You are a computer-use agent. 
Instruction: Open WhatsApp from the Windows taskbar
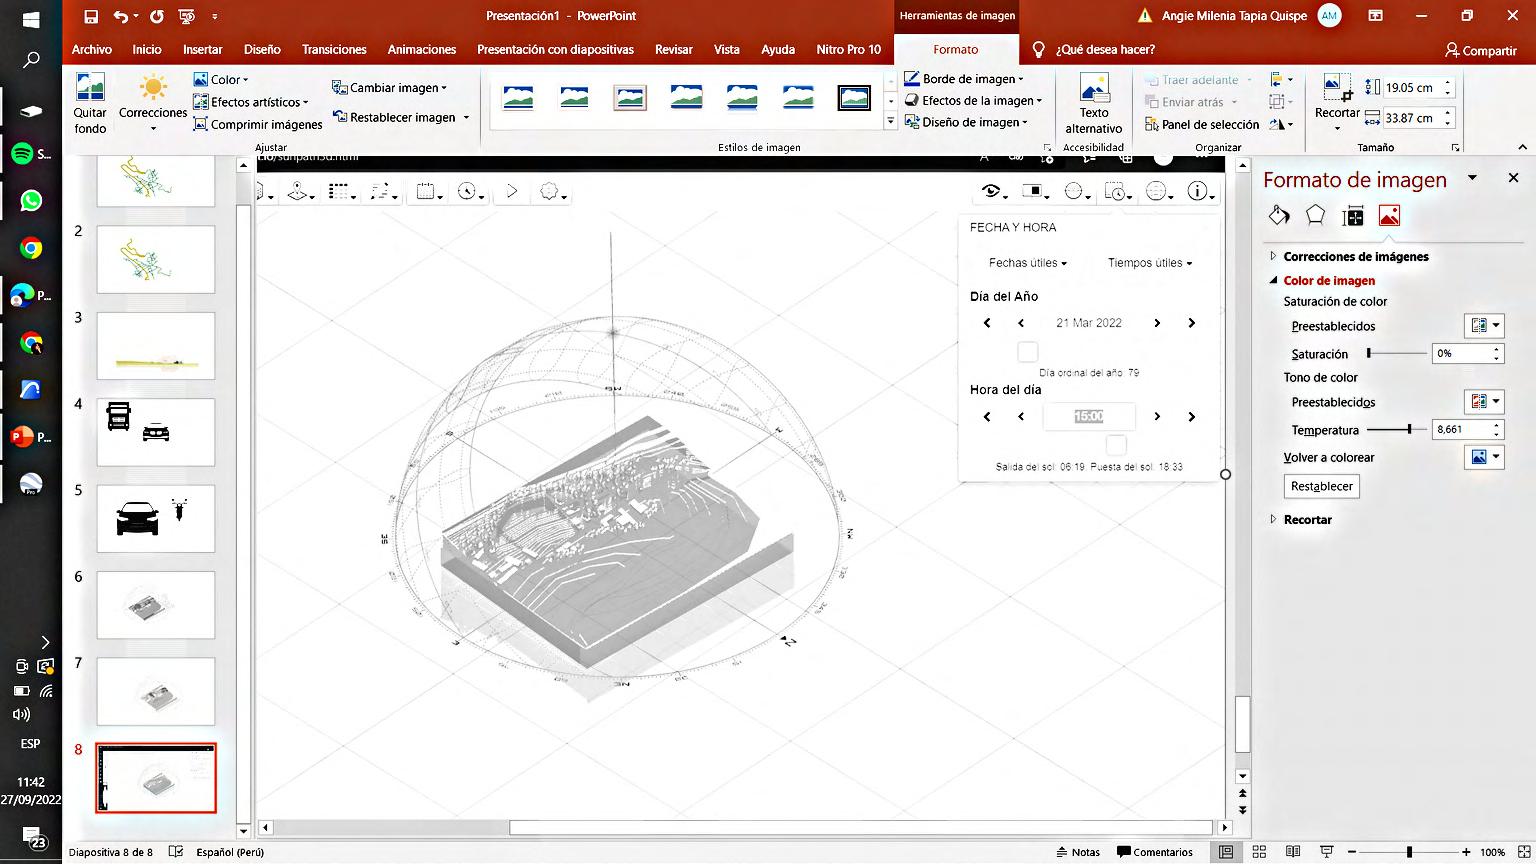[x=31, y=201]
